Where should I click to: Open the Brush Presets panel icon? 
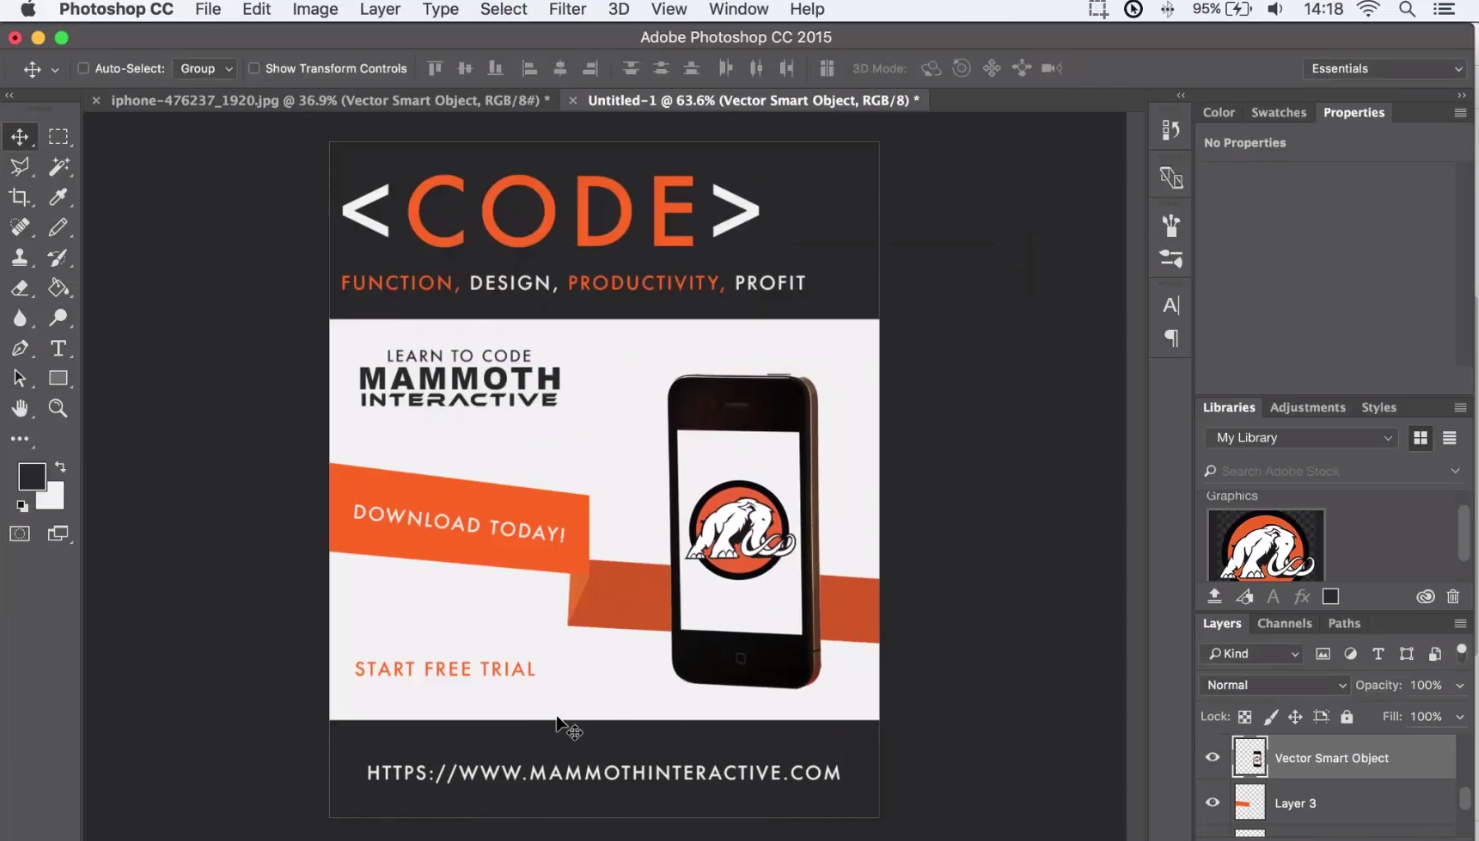pyautogui.click(x=1171, y=258)
